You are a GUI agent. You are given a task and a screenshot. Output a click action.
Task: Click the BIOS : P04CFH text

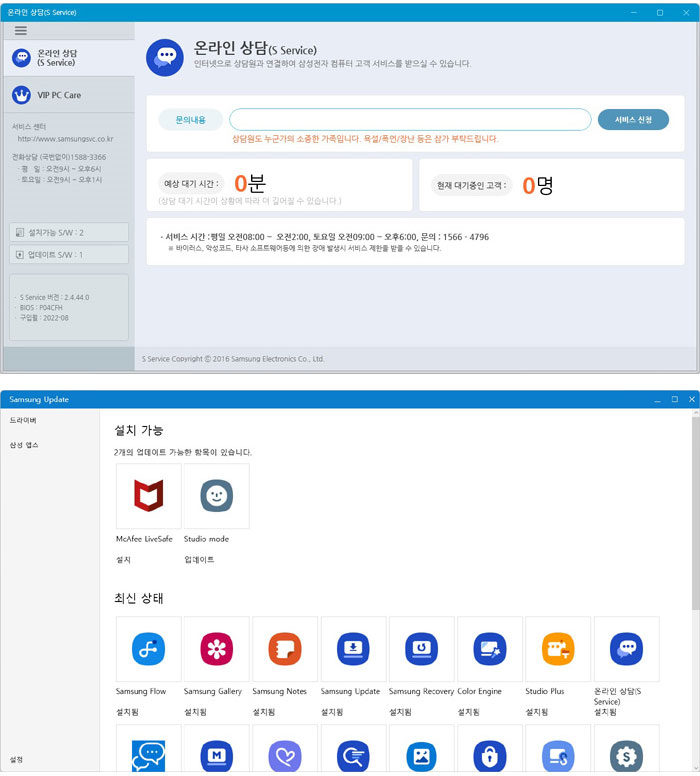(41, 308)
